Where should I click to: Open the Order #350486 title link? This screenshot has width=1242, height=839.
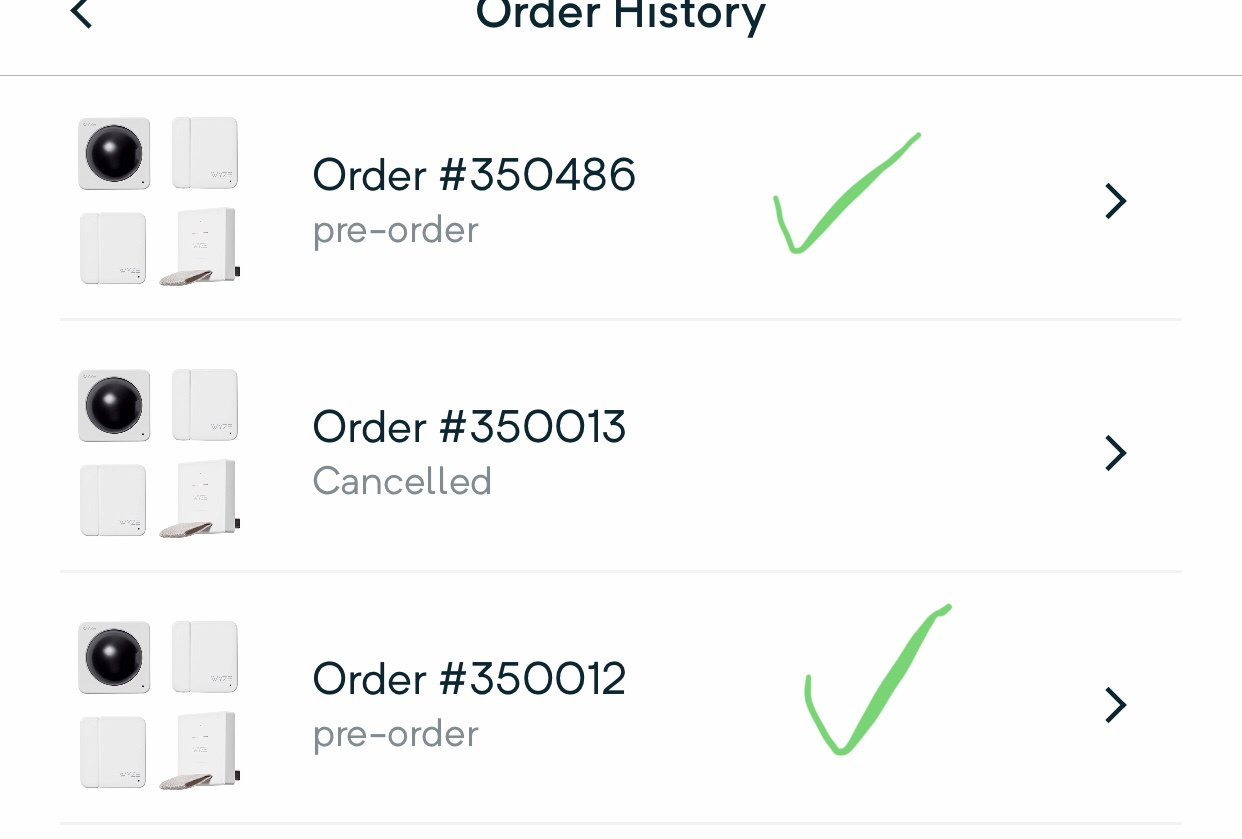click(x=474, y=175)
